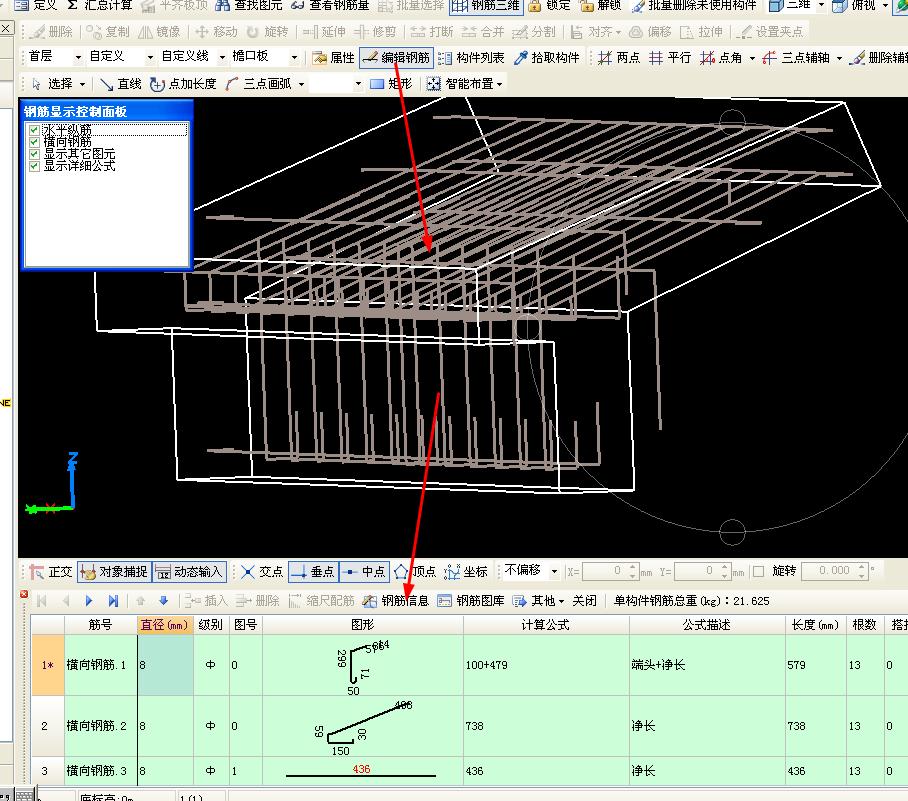The width and height of the screenshot is (908, 801).
Task: Select 三点画弧 arc tool
Action: coord(258,84)
